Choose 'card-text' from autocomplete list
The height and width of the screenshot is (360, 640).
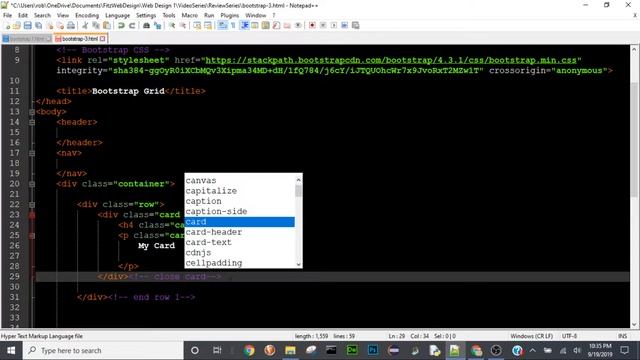tap(240, 242)
